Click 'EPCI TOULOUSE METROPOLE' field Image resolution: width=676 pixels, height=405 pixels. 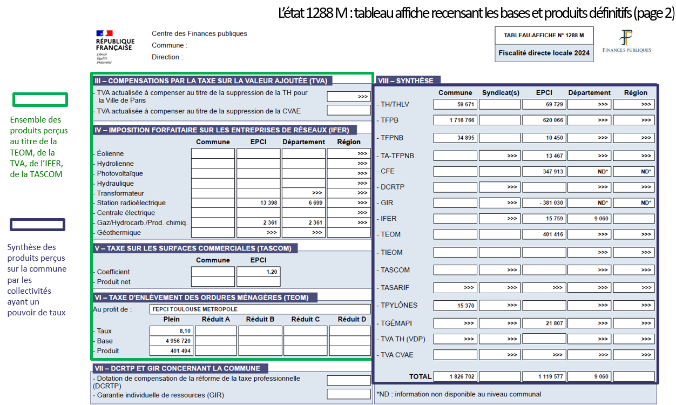(260, 309)
